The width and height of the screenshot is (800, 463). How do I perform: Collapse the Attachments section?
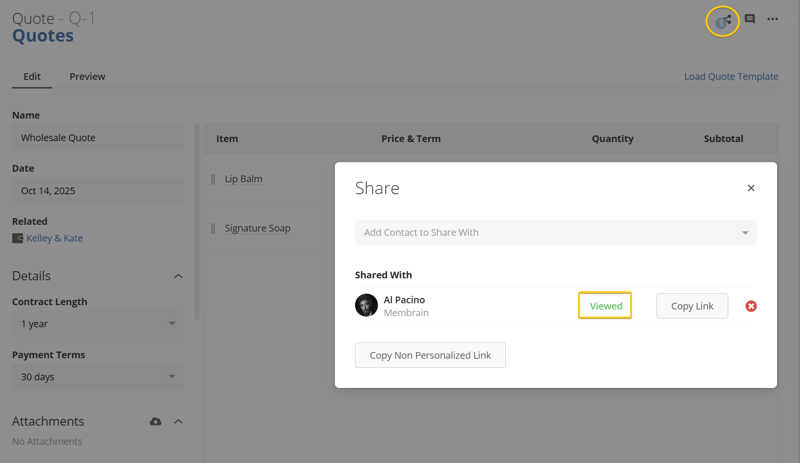pos(178,422)
